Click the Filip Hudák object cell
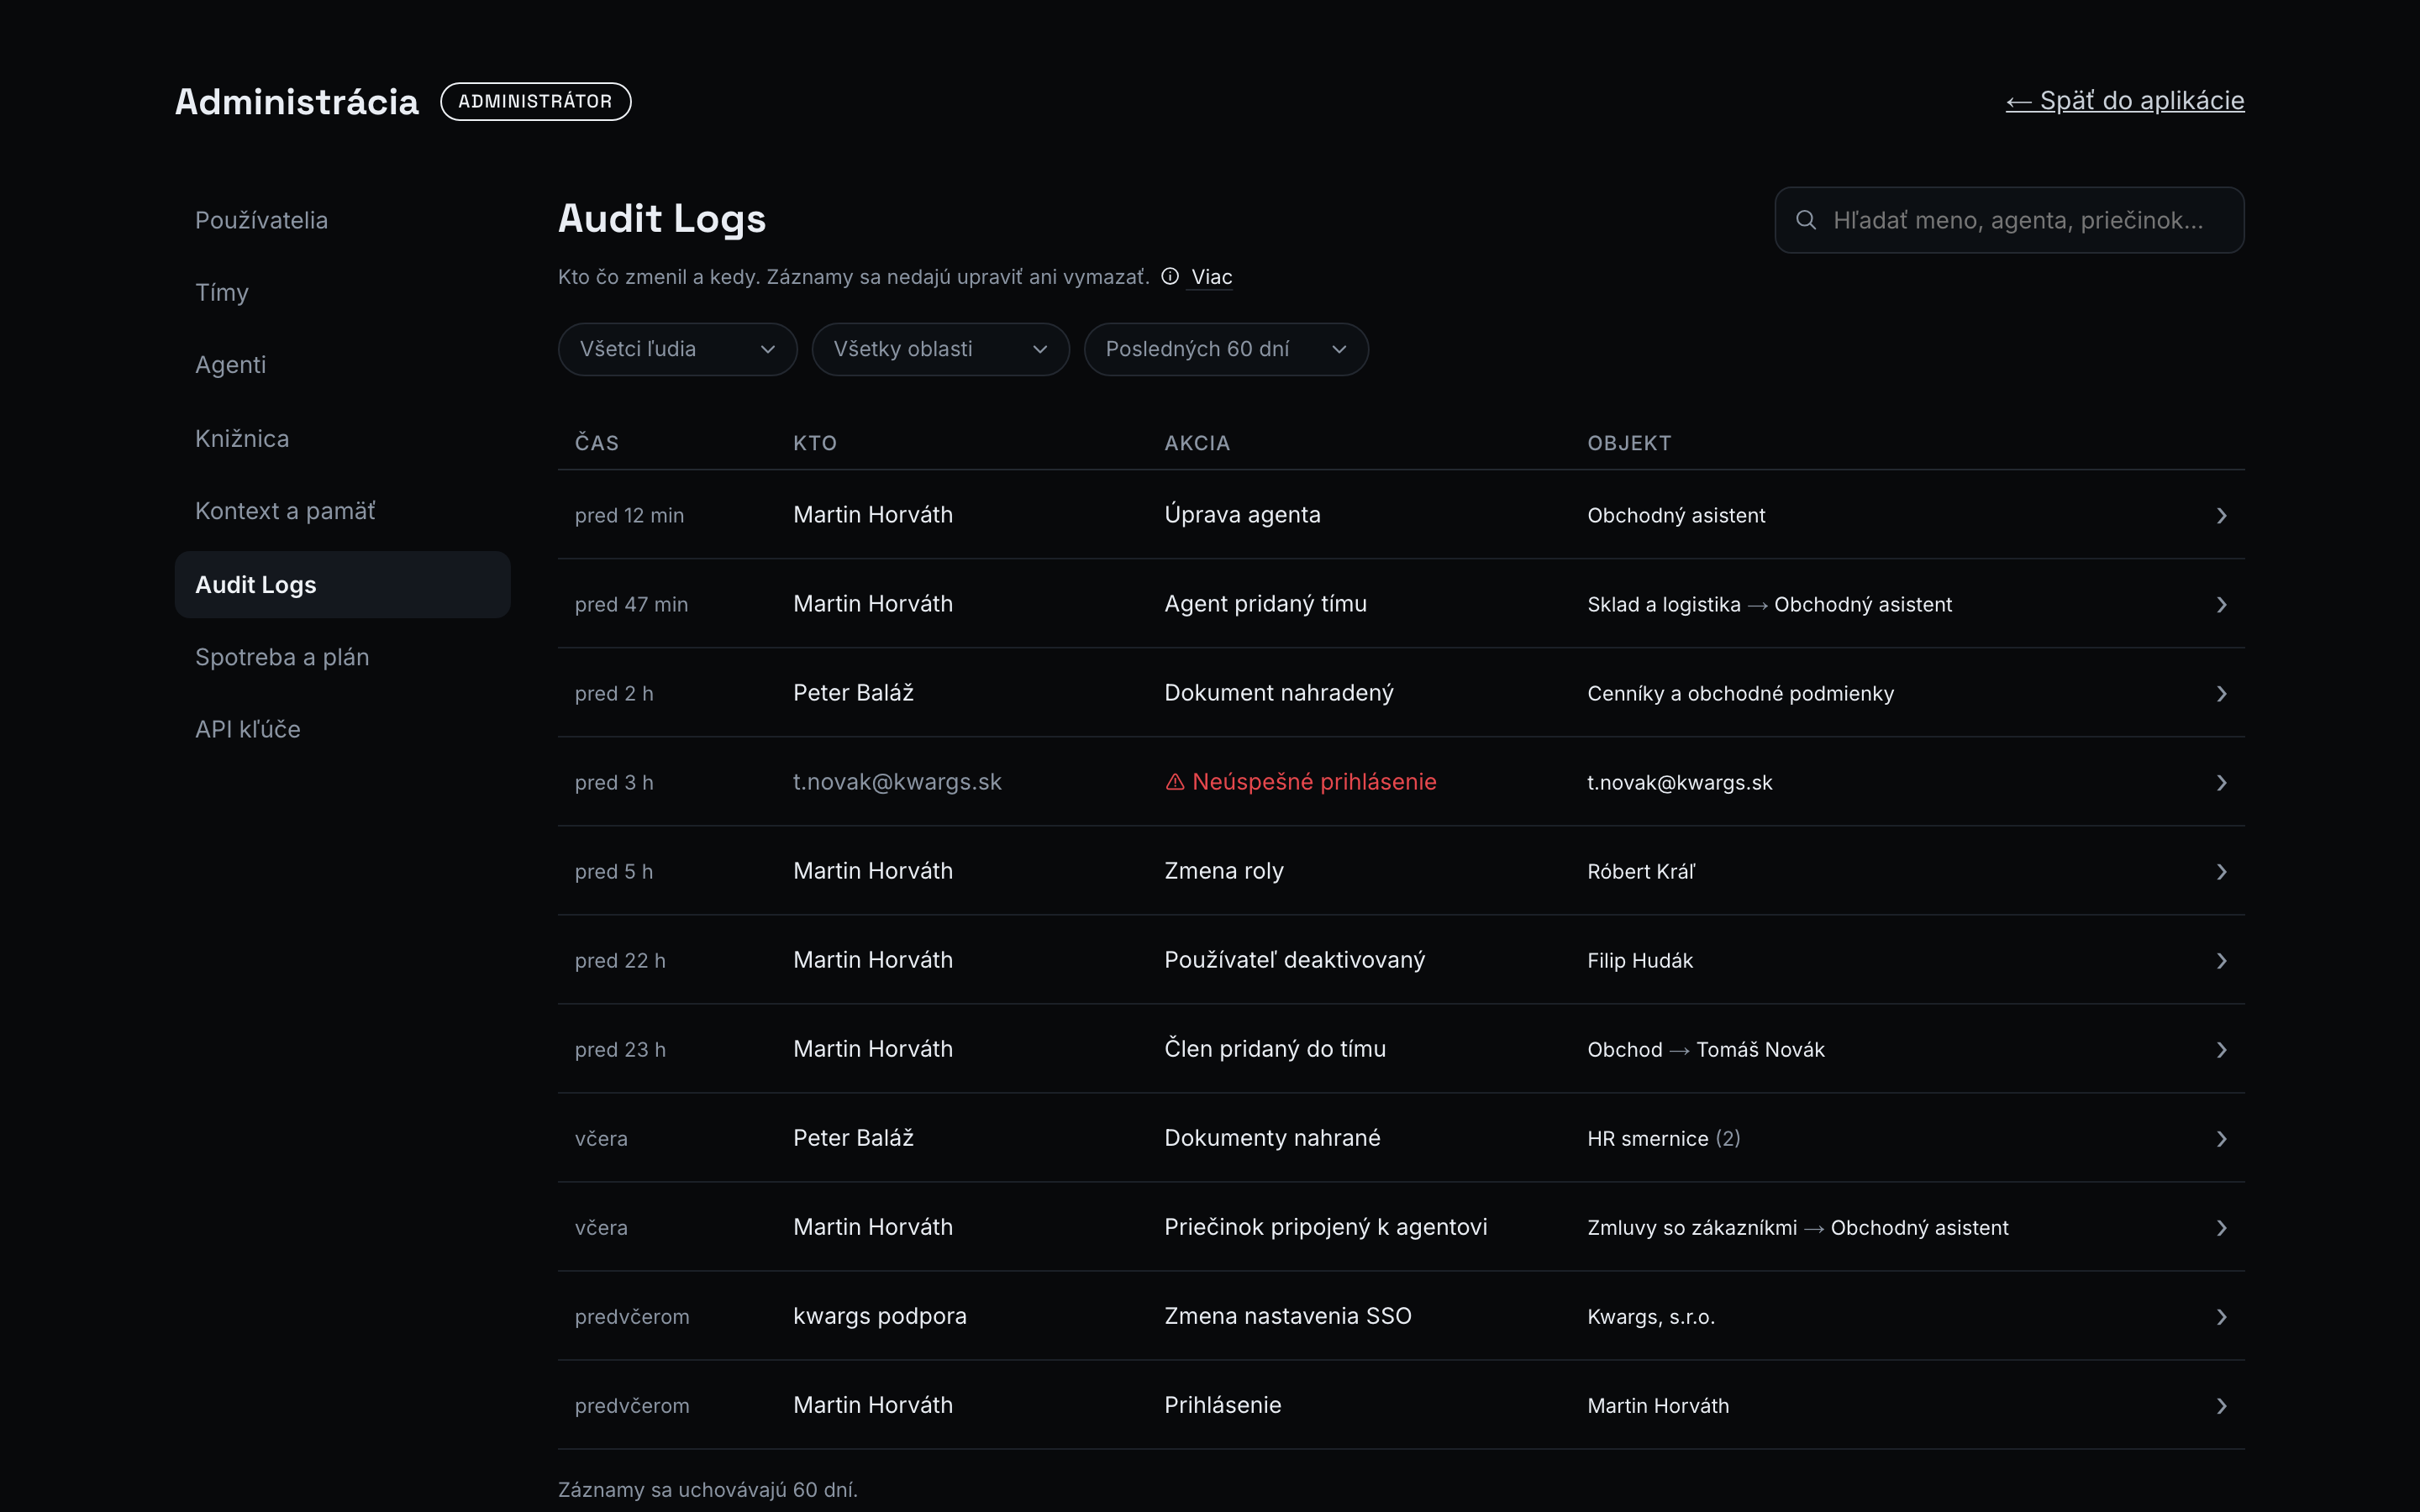2420x1512 pixels. click(1640, 961)
